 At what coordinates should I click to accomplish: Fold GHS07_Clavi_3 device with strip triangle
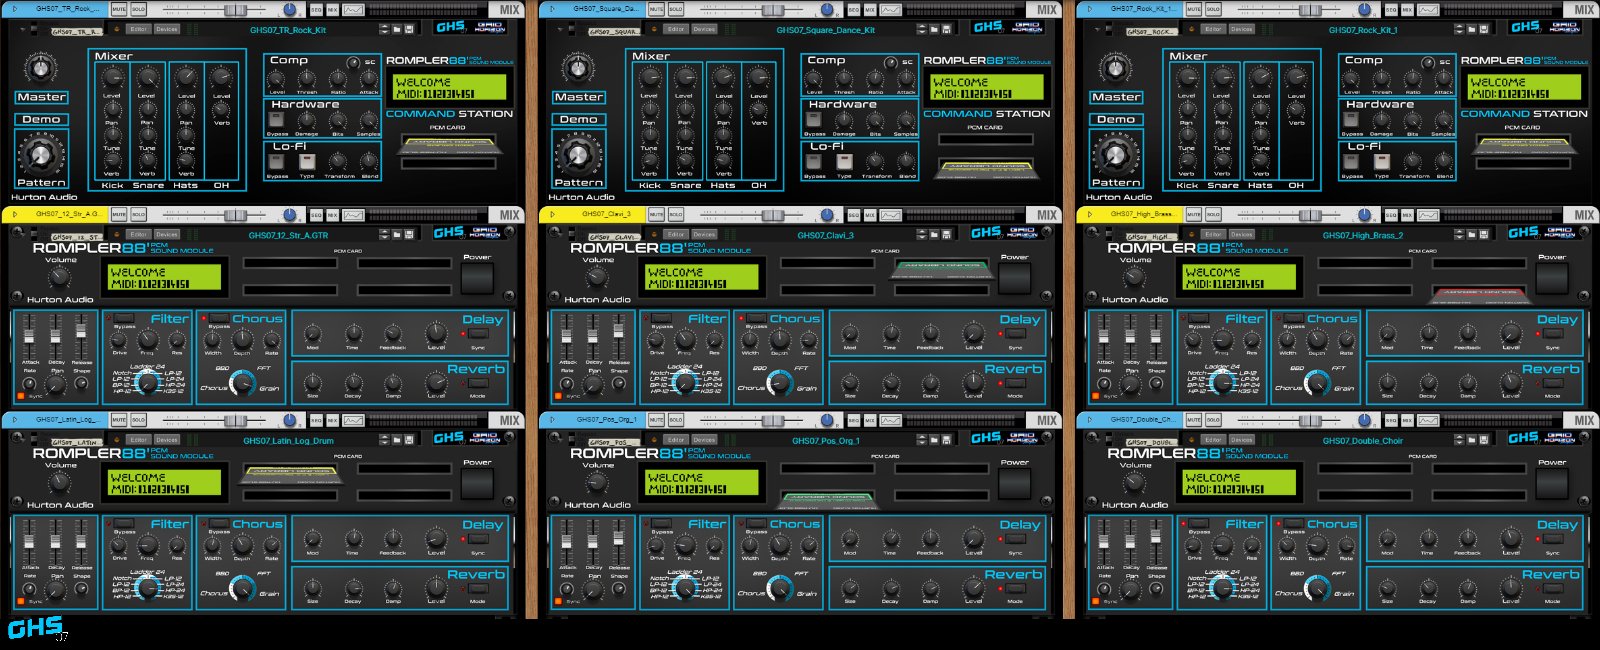552,214
